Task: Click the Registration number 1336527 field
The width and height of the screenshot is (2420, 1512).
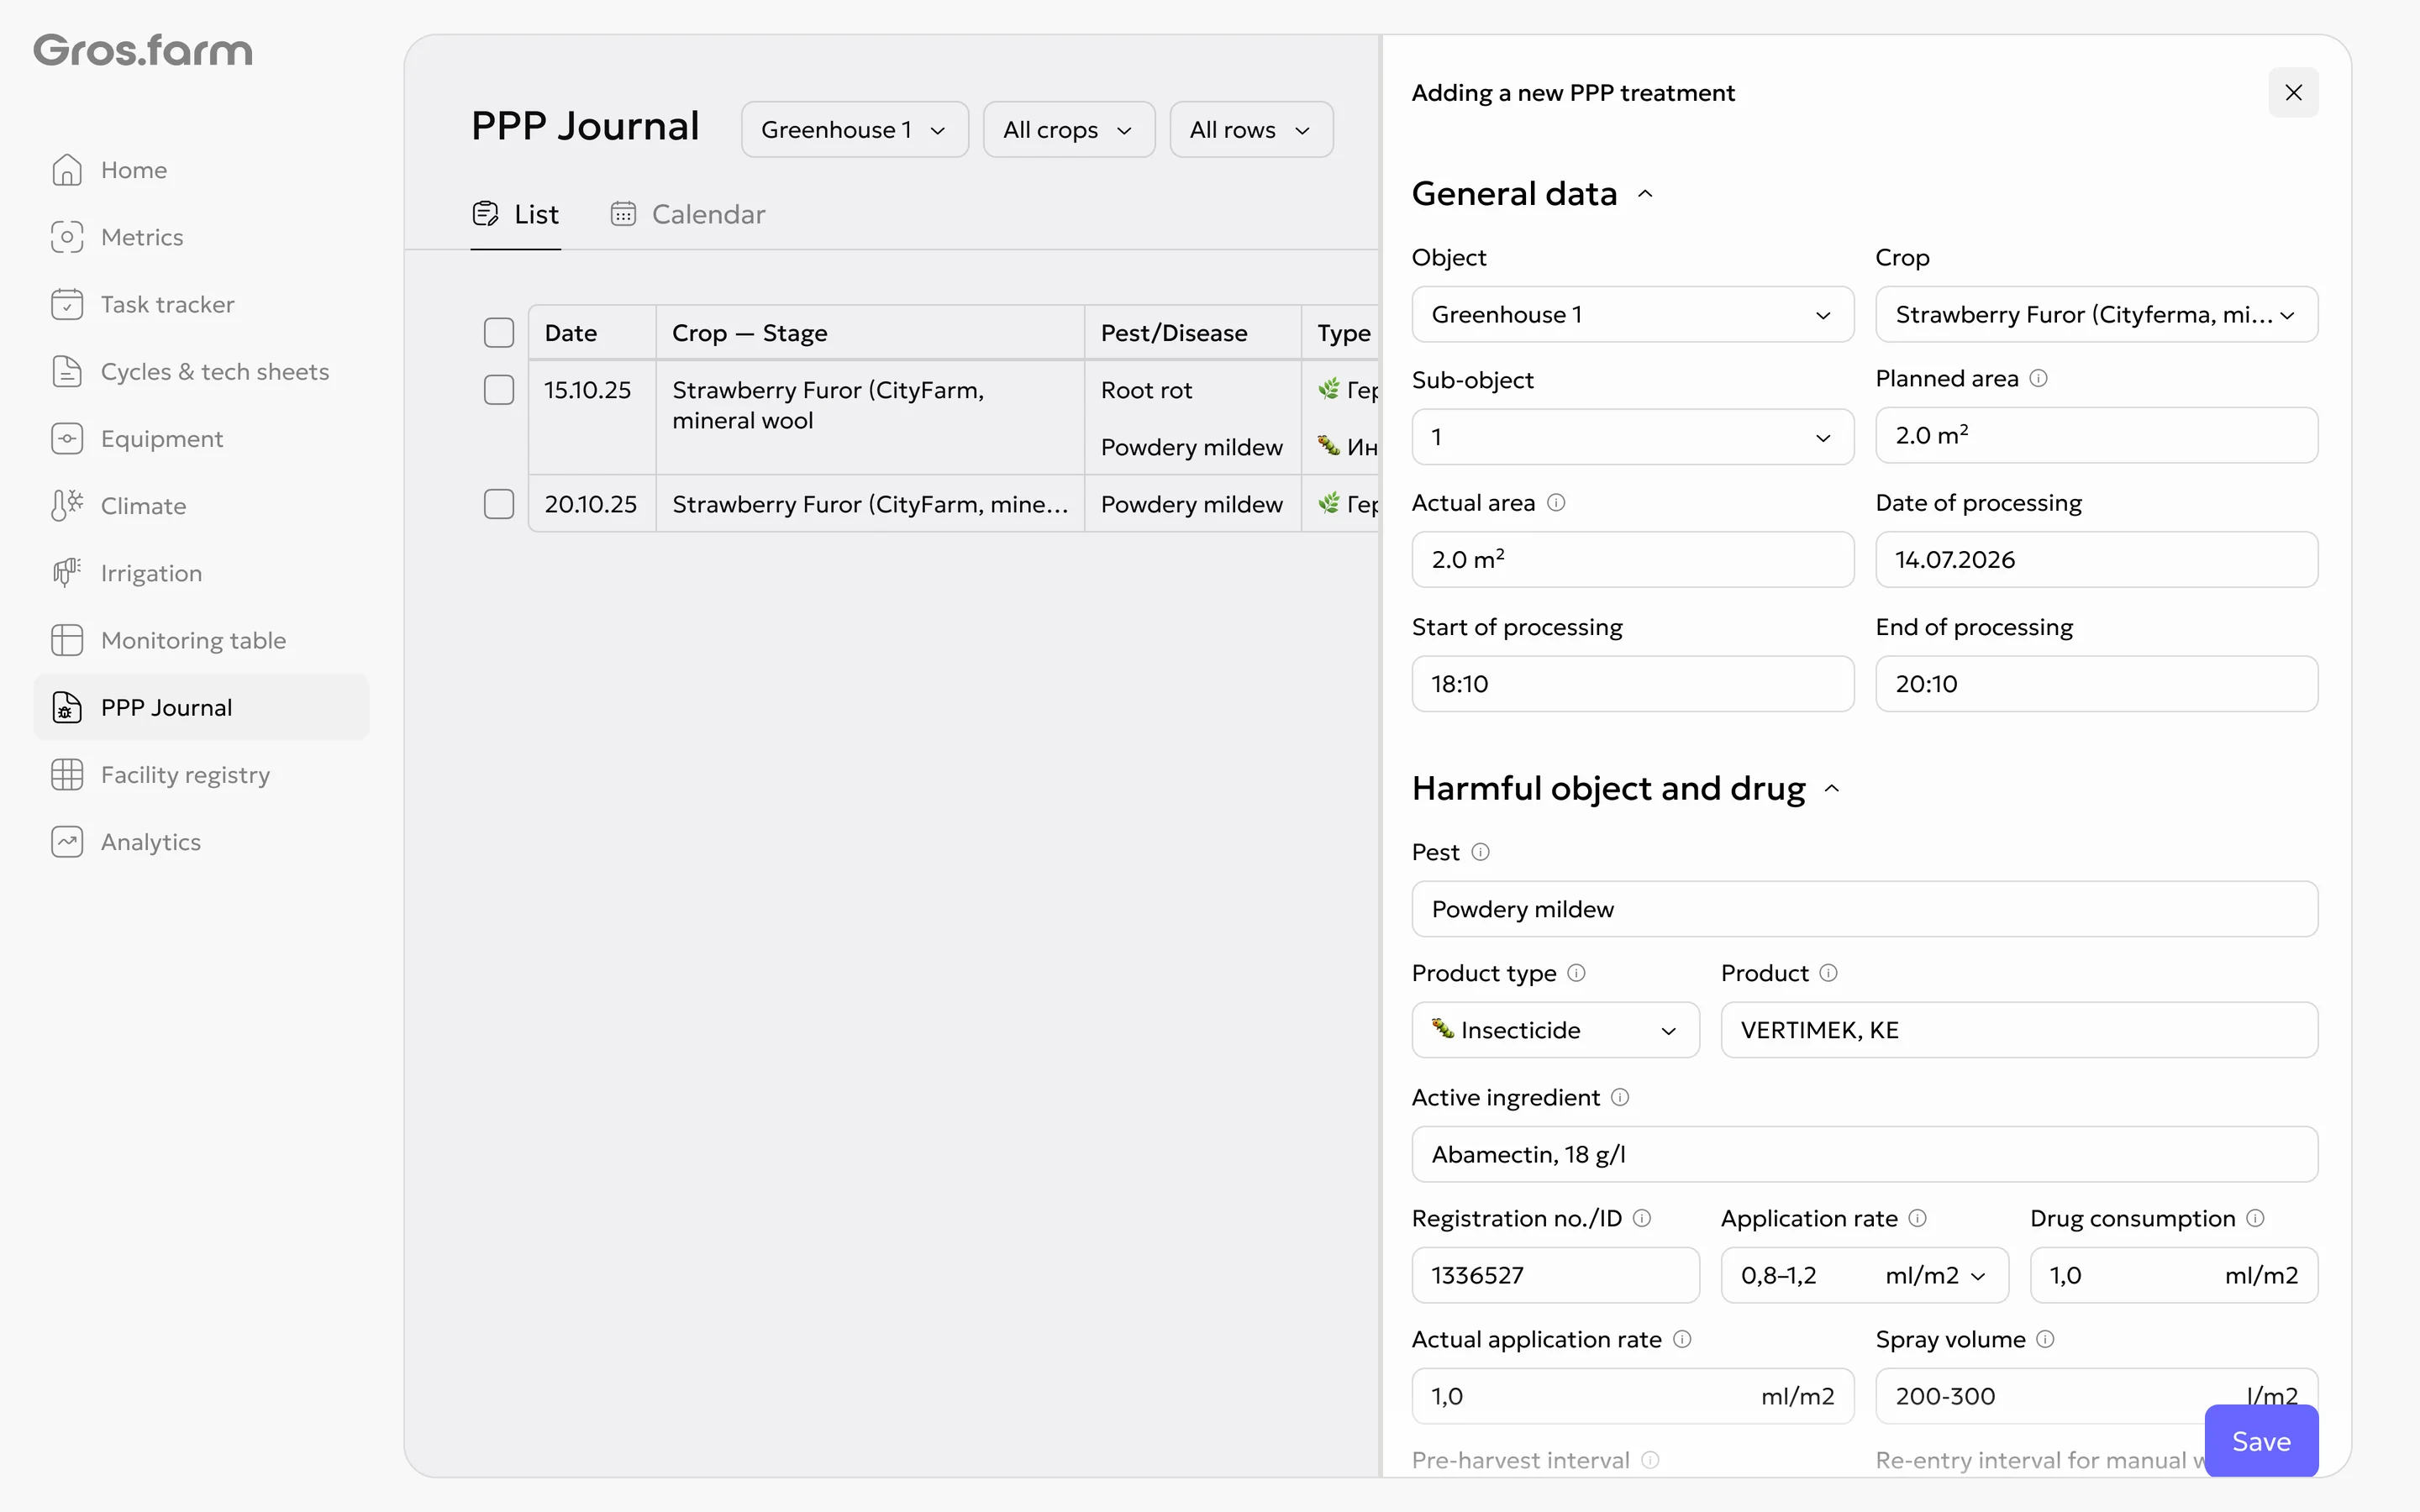Action: 1556,1275
